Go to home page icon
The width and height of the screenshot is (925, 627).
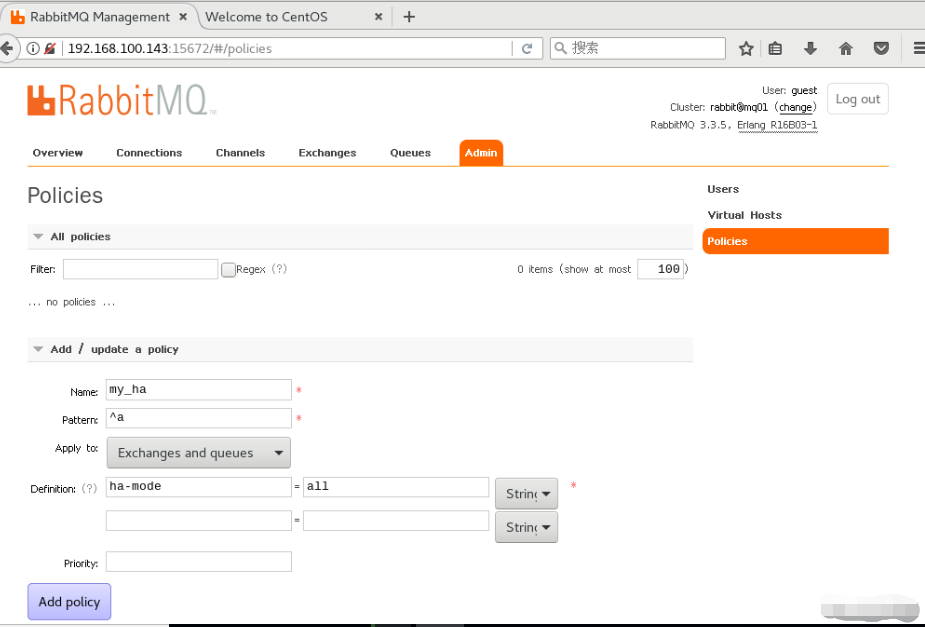845,48
